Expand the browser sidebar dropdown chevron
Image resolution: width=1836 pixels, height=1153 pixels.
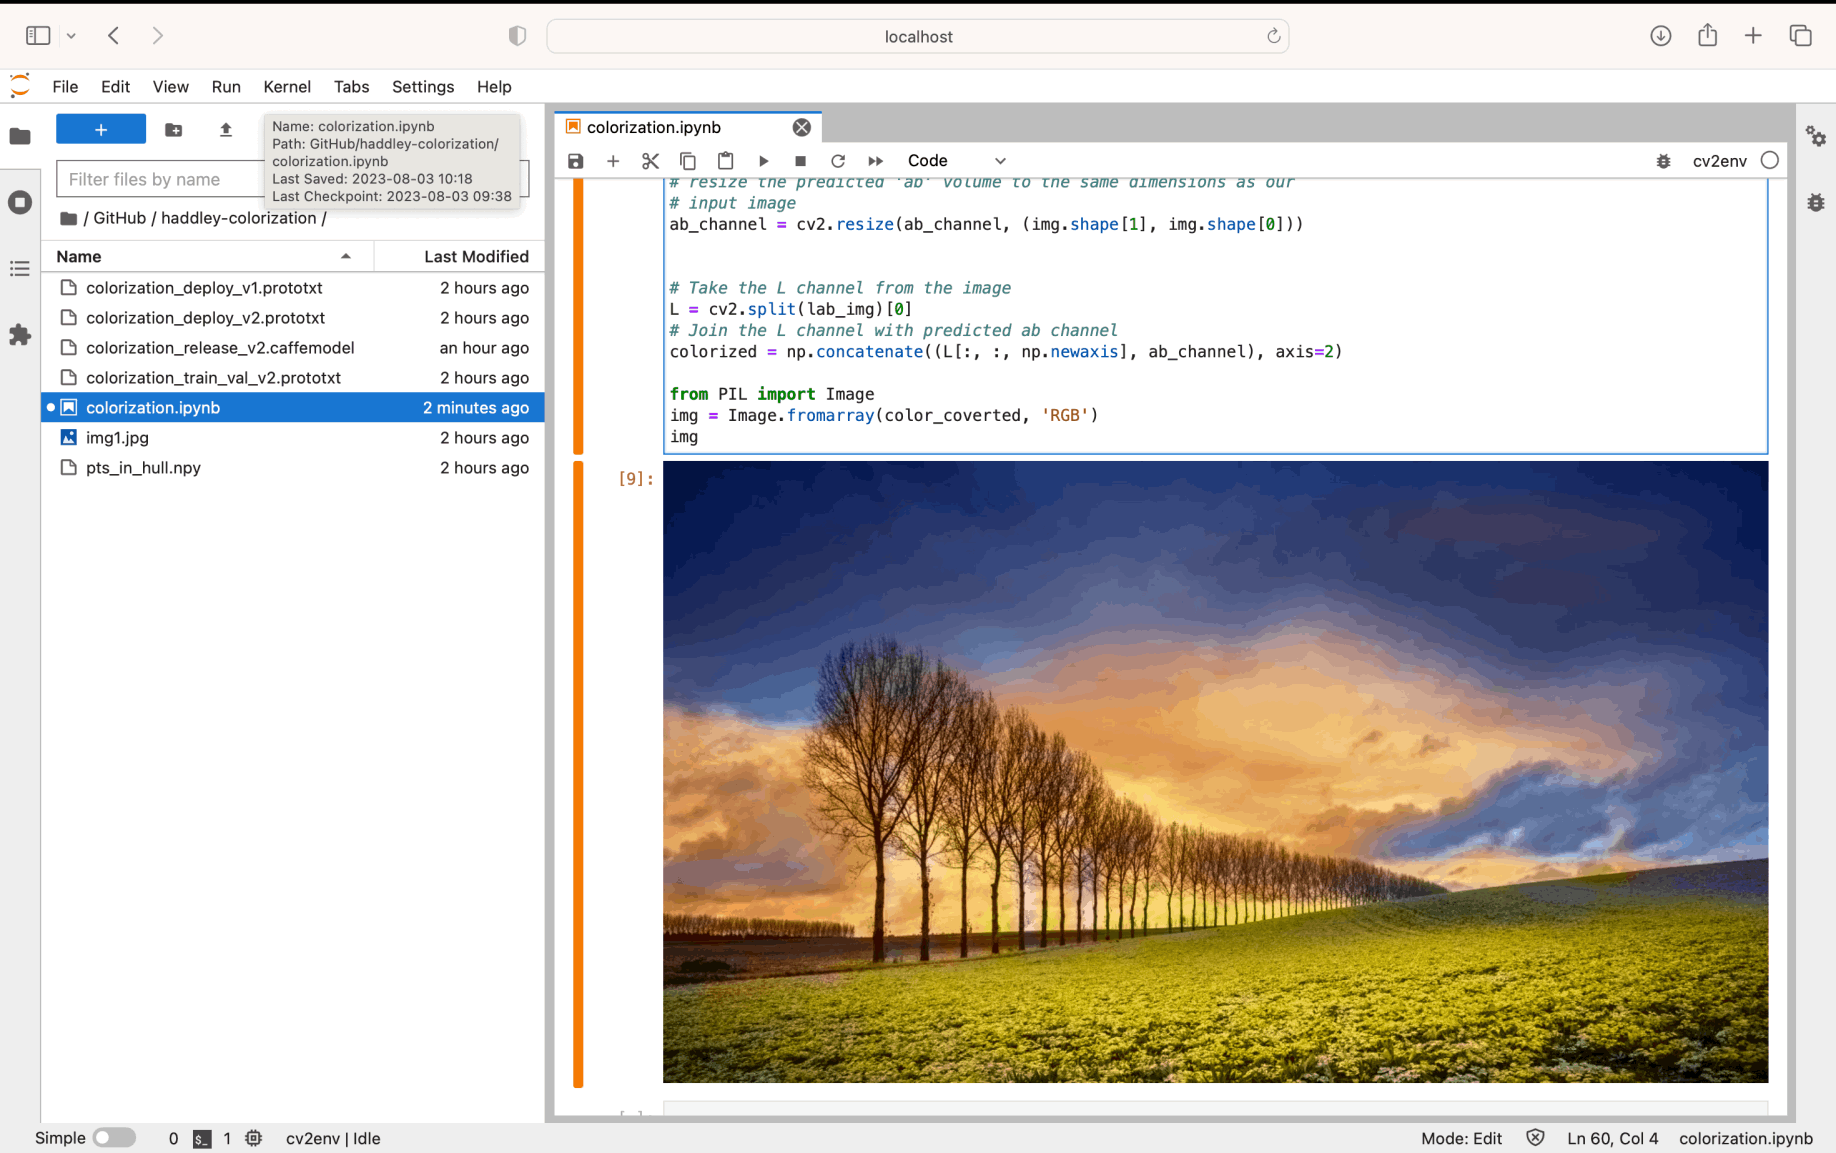click(x=71, y=36)
